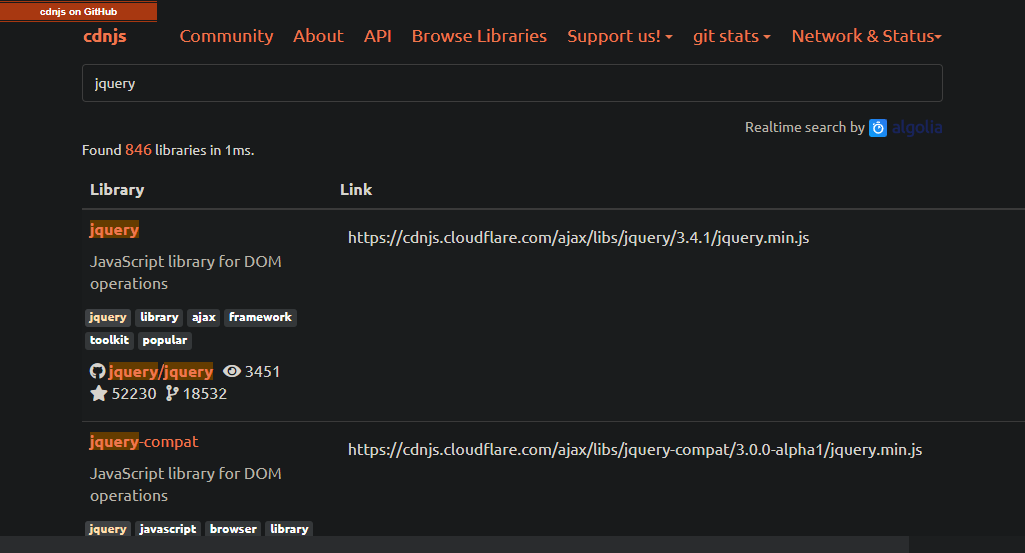Select the jquery-compat 3.0.0-alpha1 CDN URL
Image resolution: width=1025 pixels, height=553 pixels.
click(635, 450)
